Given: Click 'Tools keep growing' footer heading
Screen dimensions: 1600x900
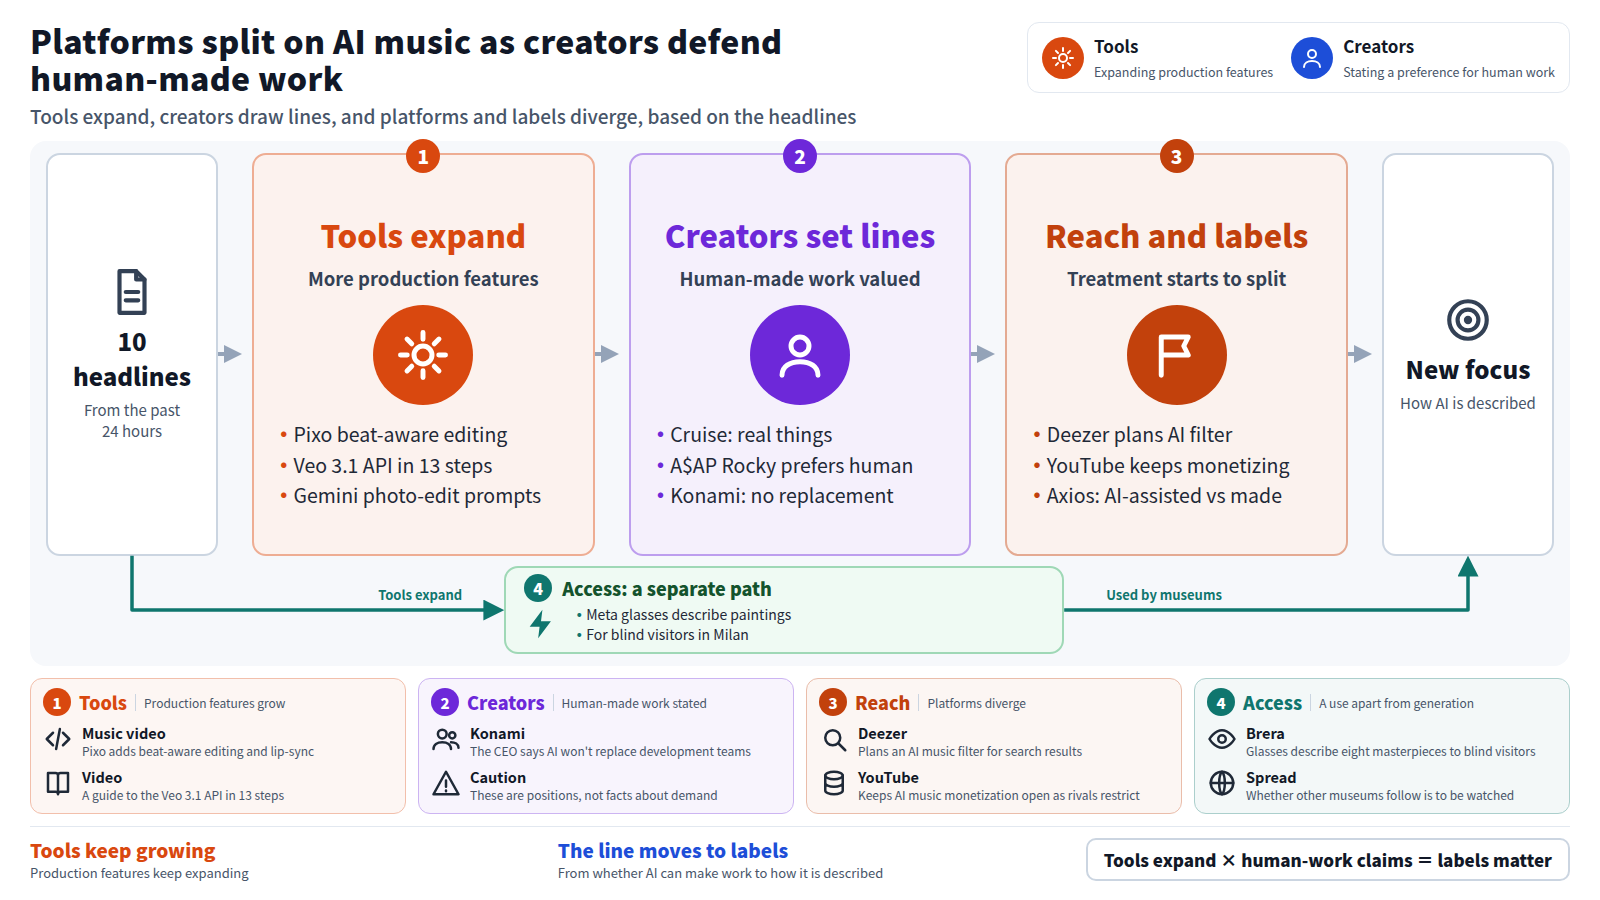Looking at the screenshot, I should point(123,851).
